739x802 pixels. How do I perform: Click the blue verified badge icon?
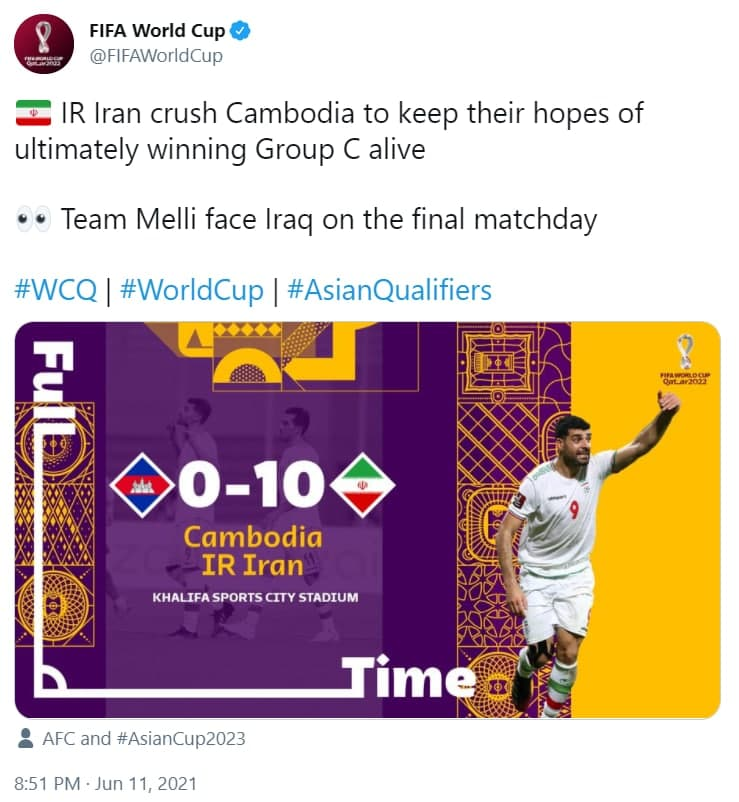240,31
